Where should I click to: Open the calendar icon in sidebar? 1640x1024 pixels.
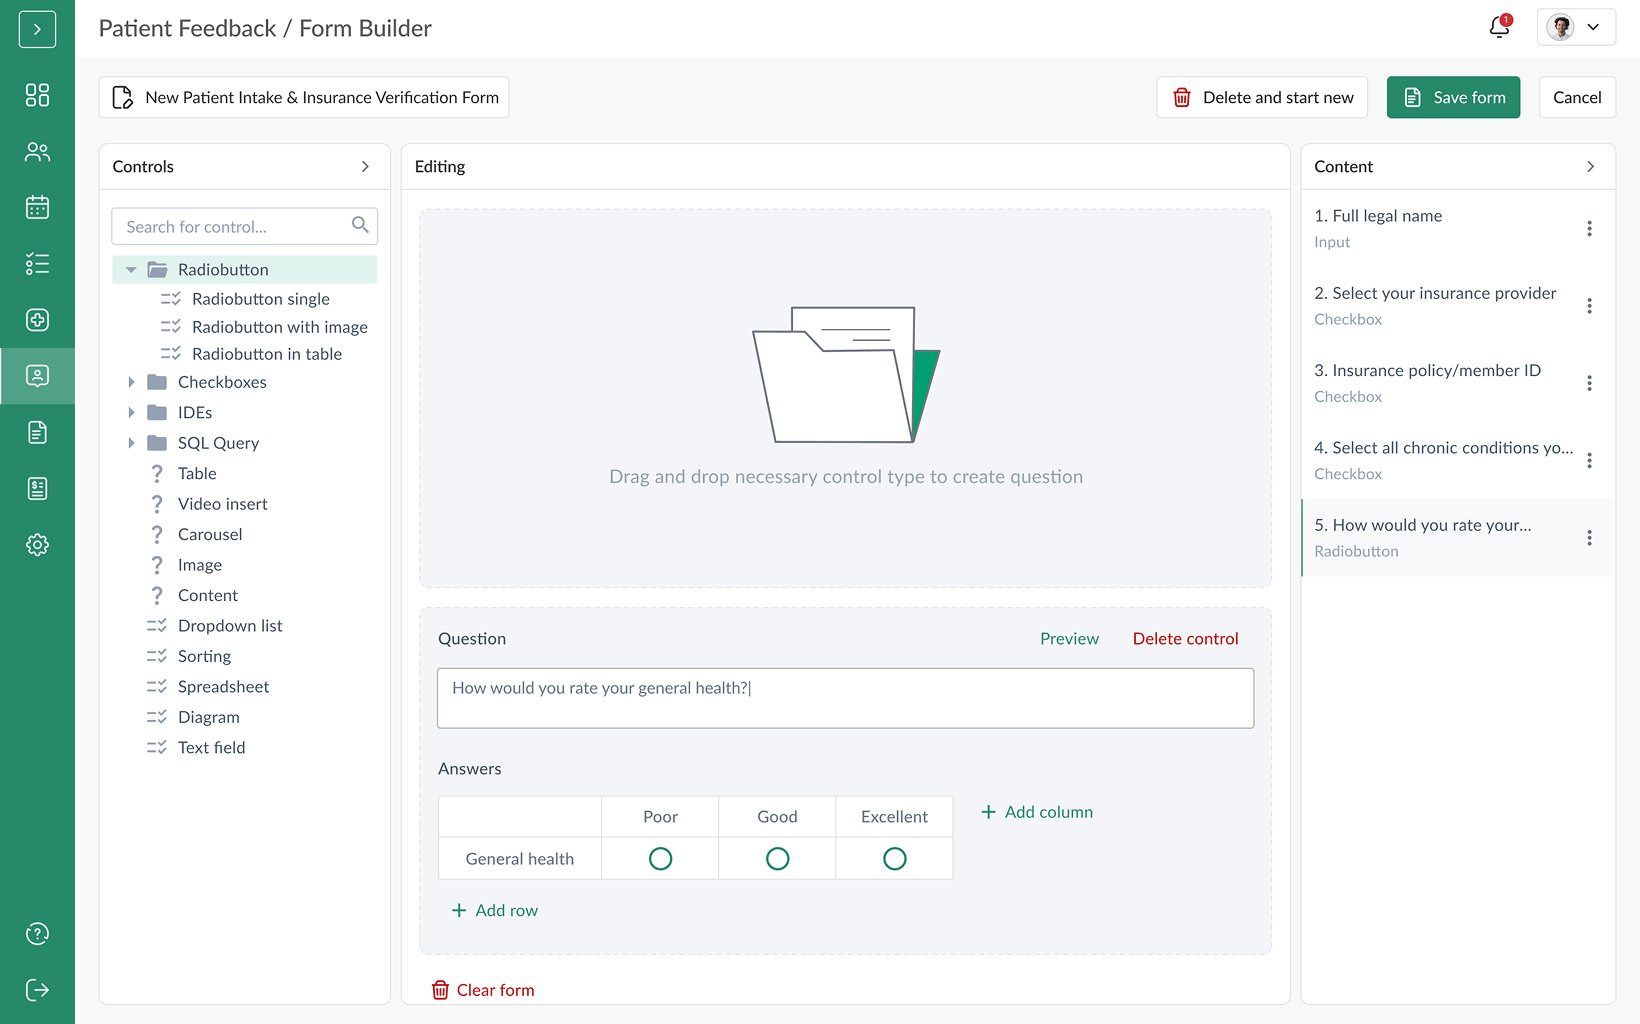(x=37, y=208)
